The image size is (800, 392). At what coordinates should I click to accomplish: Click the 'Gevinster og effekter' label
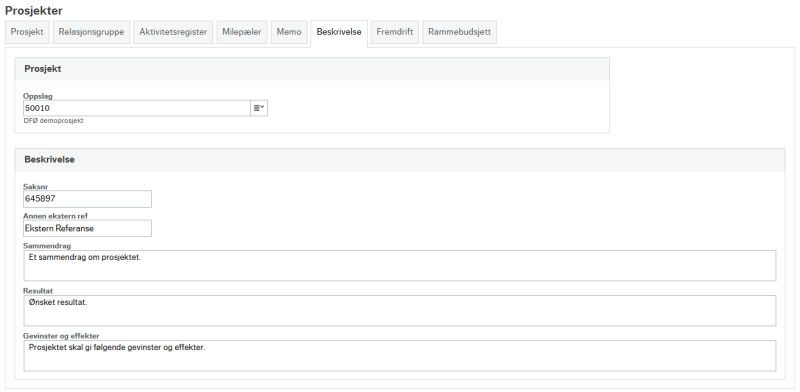(x=61, y=336)
